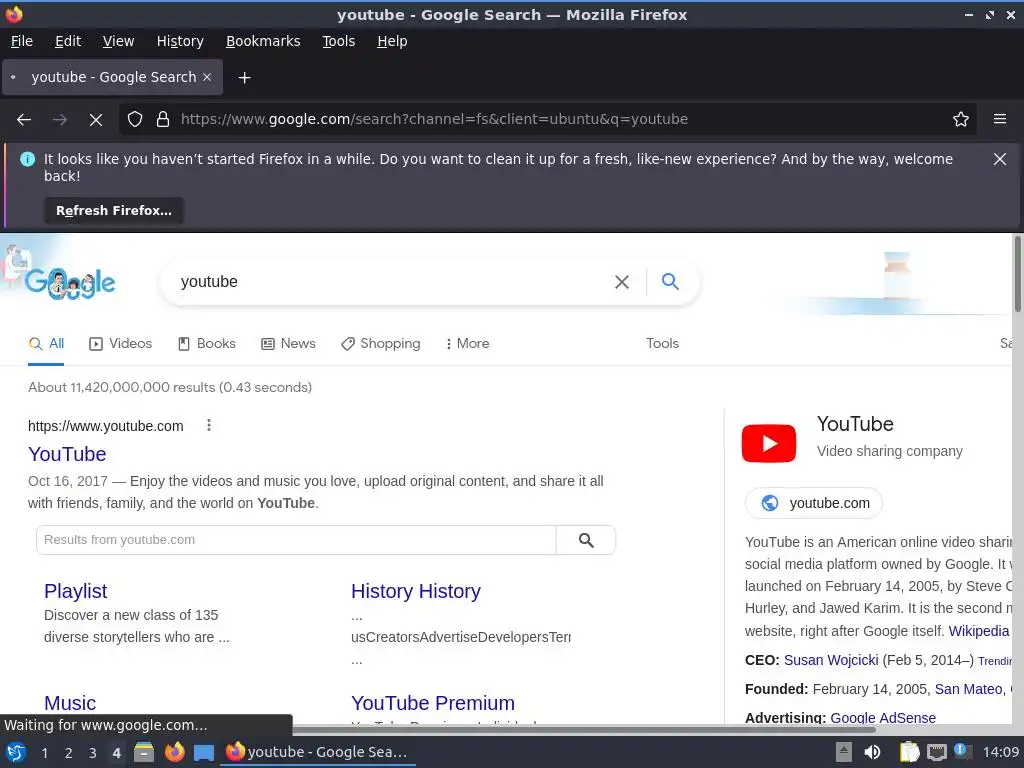1024x768 pixels.
Task: Open the Edit menu
Action: (68, 41)
